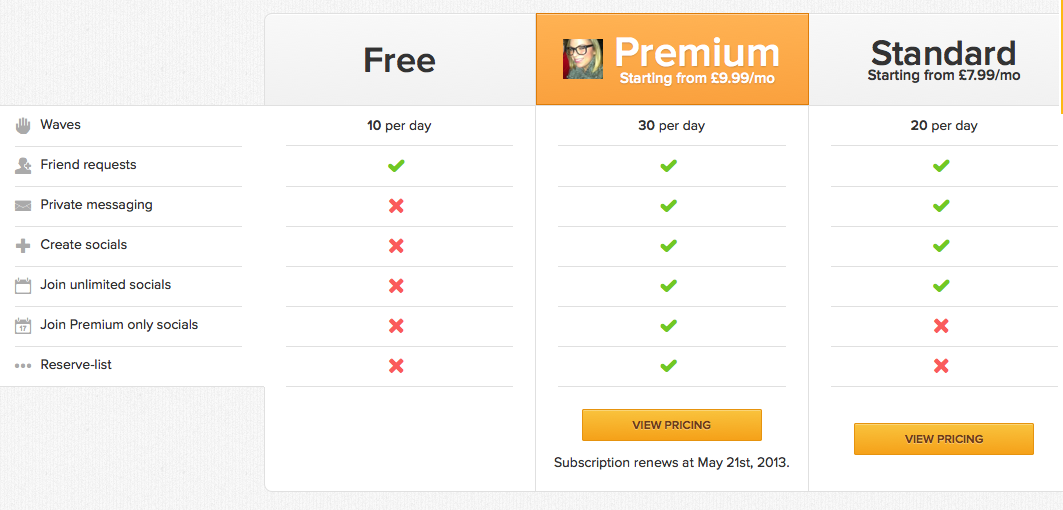Click the Friend requests person icon
1063x510 pixels.
(x=23, y=165)
